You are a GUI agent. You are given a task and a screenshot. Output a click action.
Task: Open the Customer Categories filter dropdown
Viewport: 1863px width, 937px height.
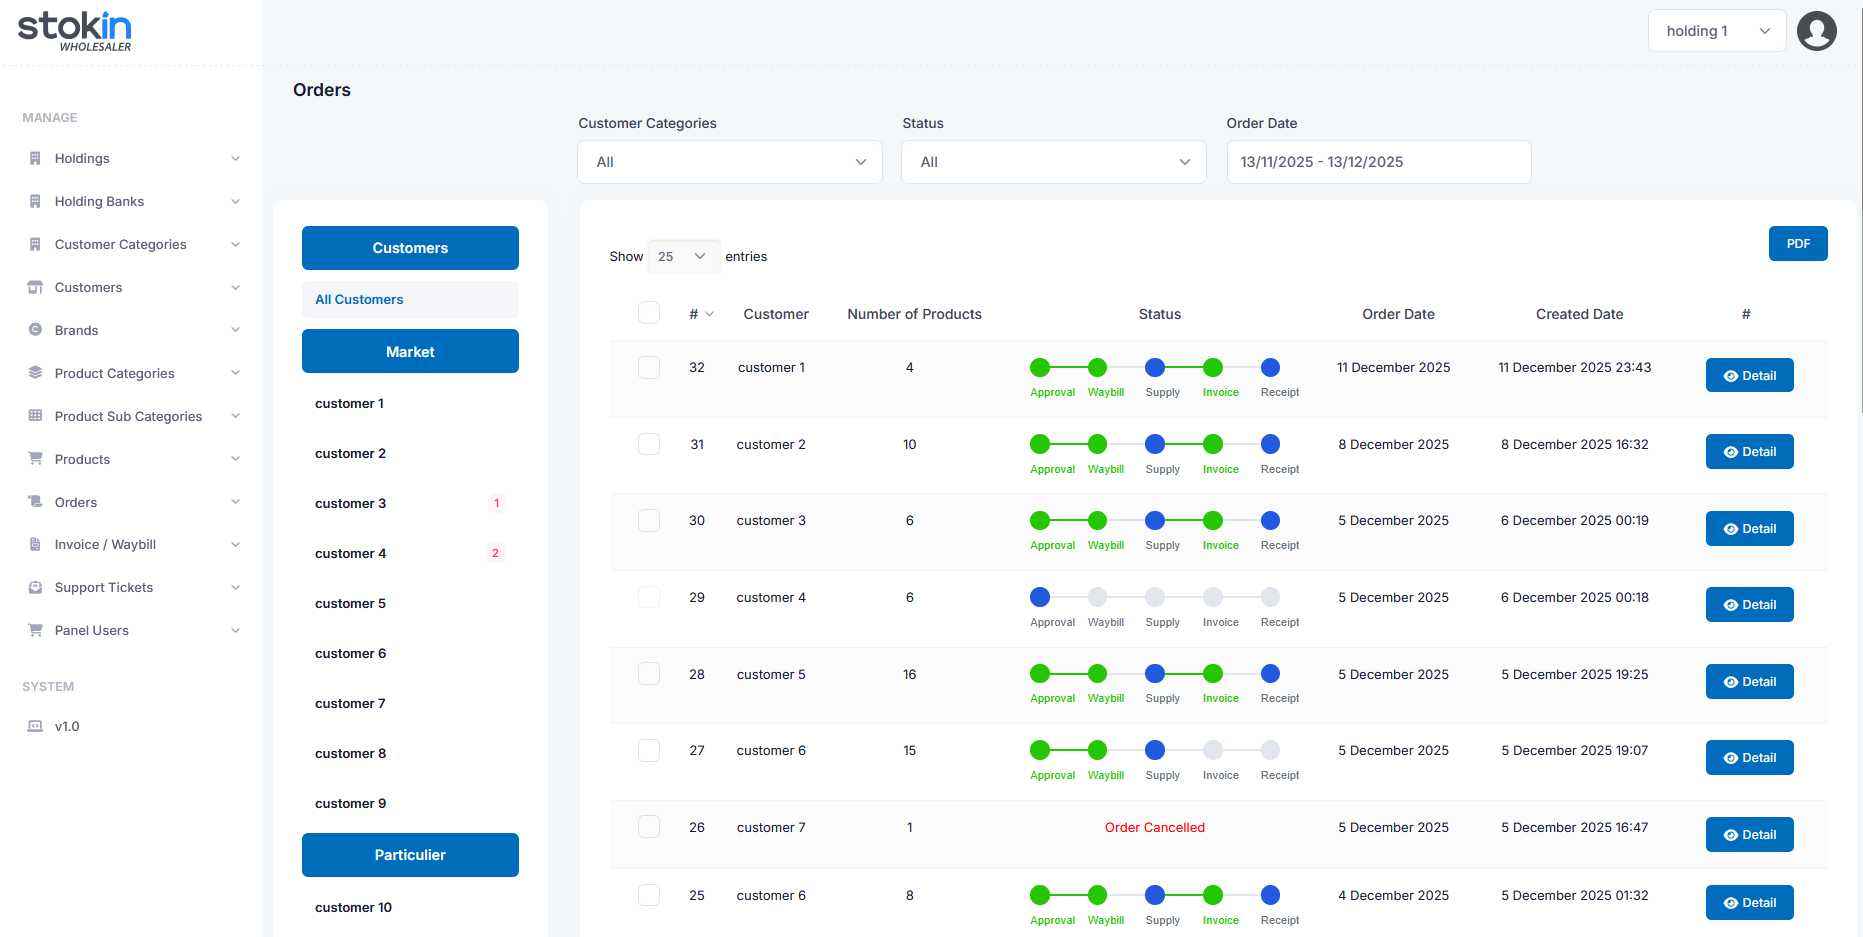coord(730,162)
